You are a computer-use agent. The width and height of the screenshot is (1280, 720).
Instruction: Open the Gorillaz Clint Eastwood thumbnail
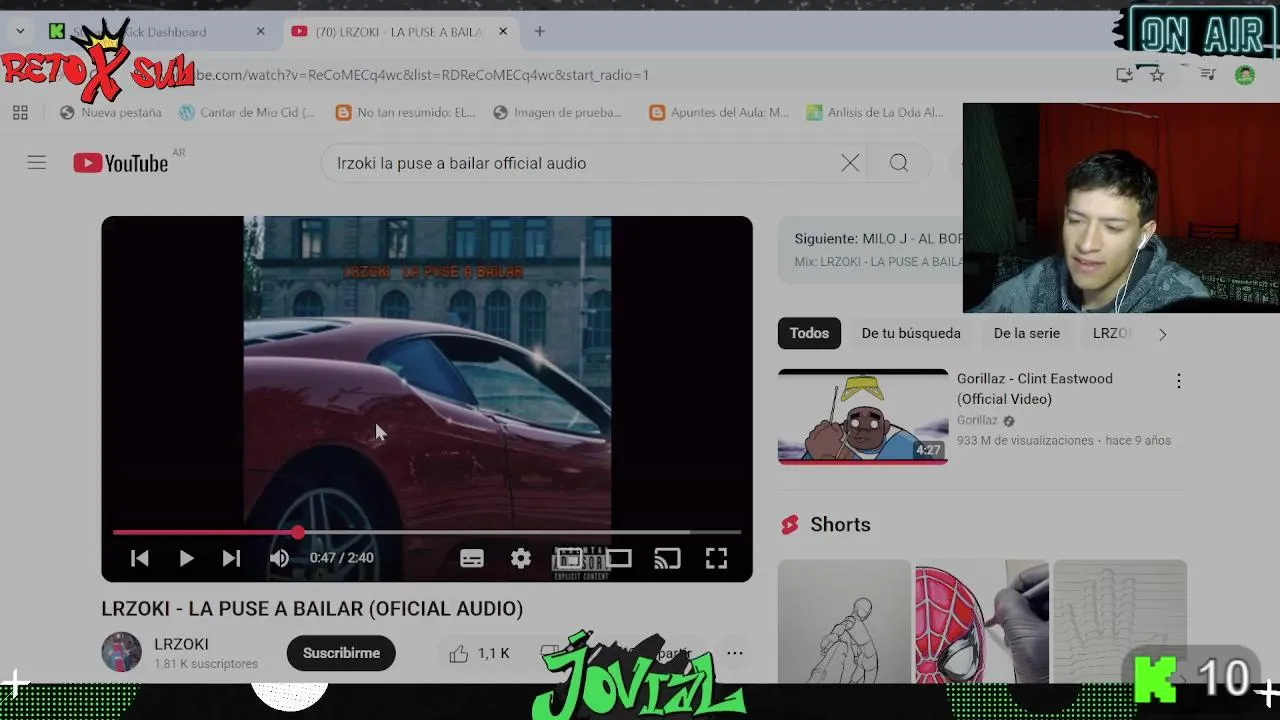863,417
